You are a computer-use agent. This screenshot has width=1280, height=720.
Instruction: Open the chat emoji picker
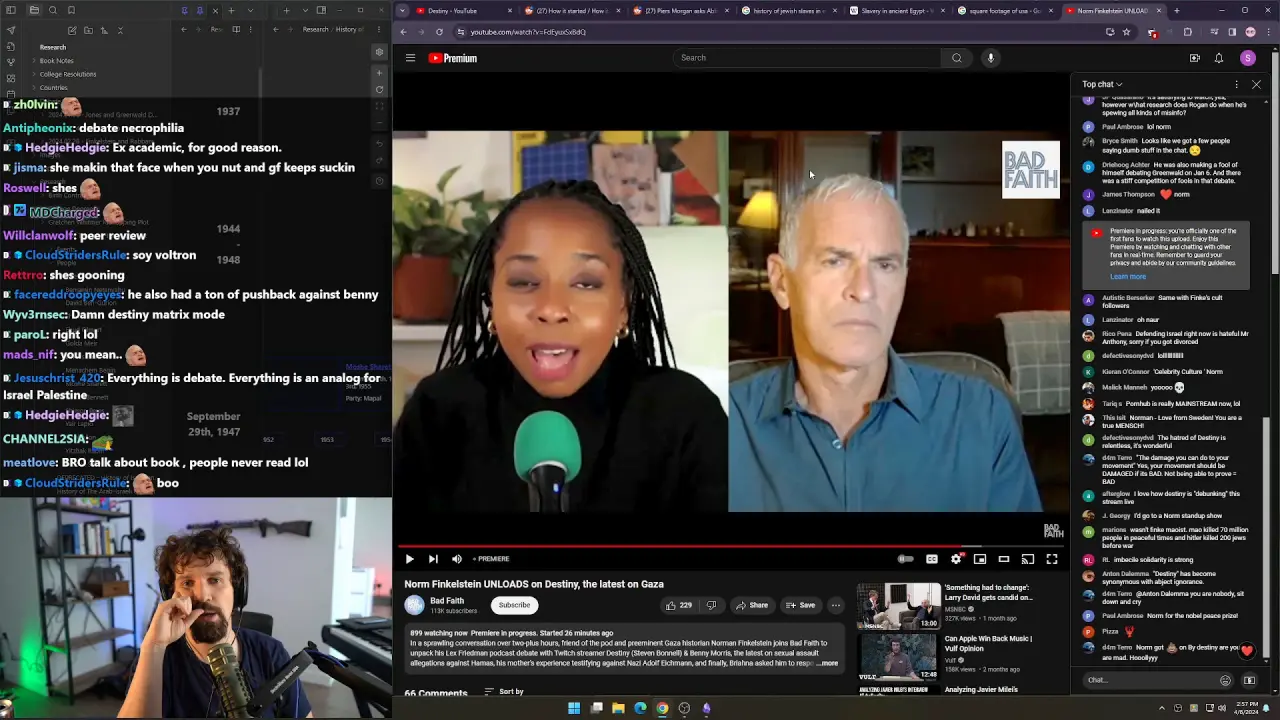click(1225, 680)
